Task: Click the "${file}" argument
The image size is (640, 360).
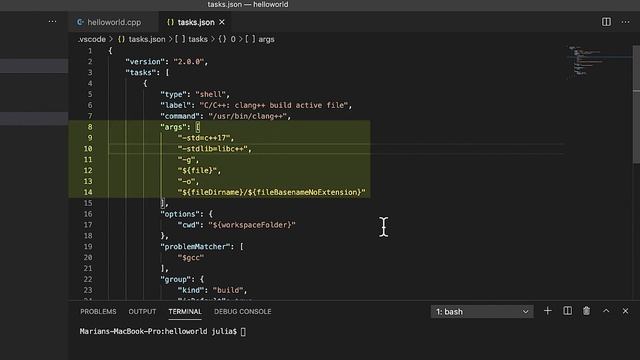Action: [197, 171]
